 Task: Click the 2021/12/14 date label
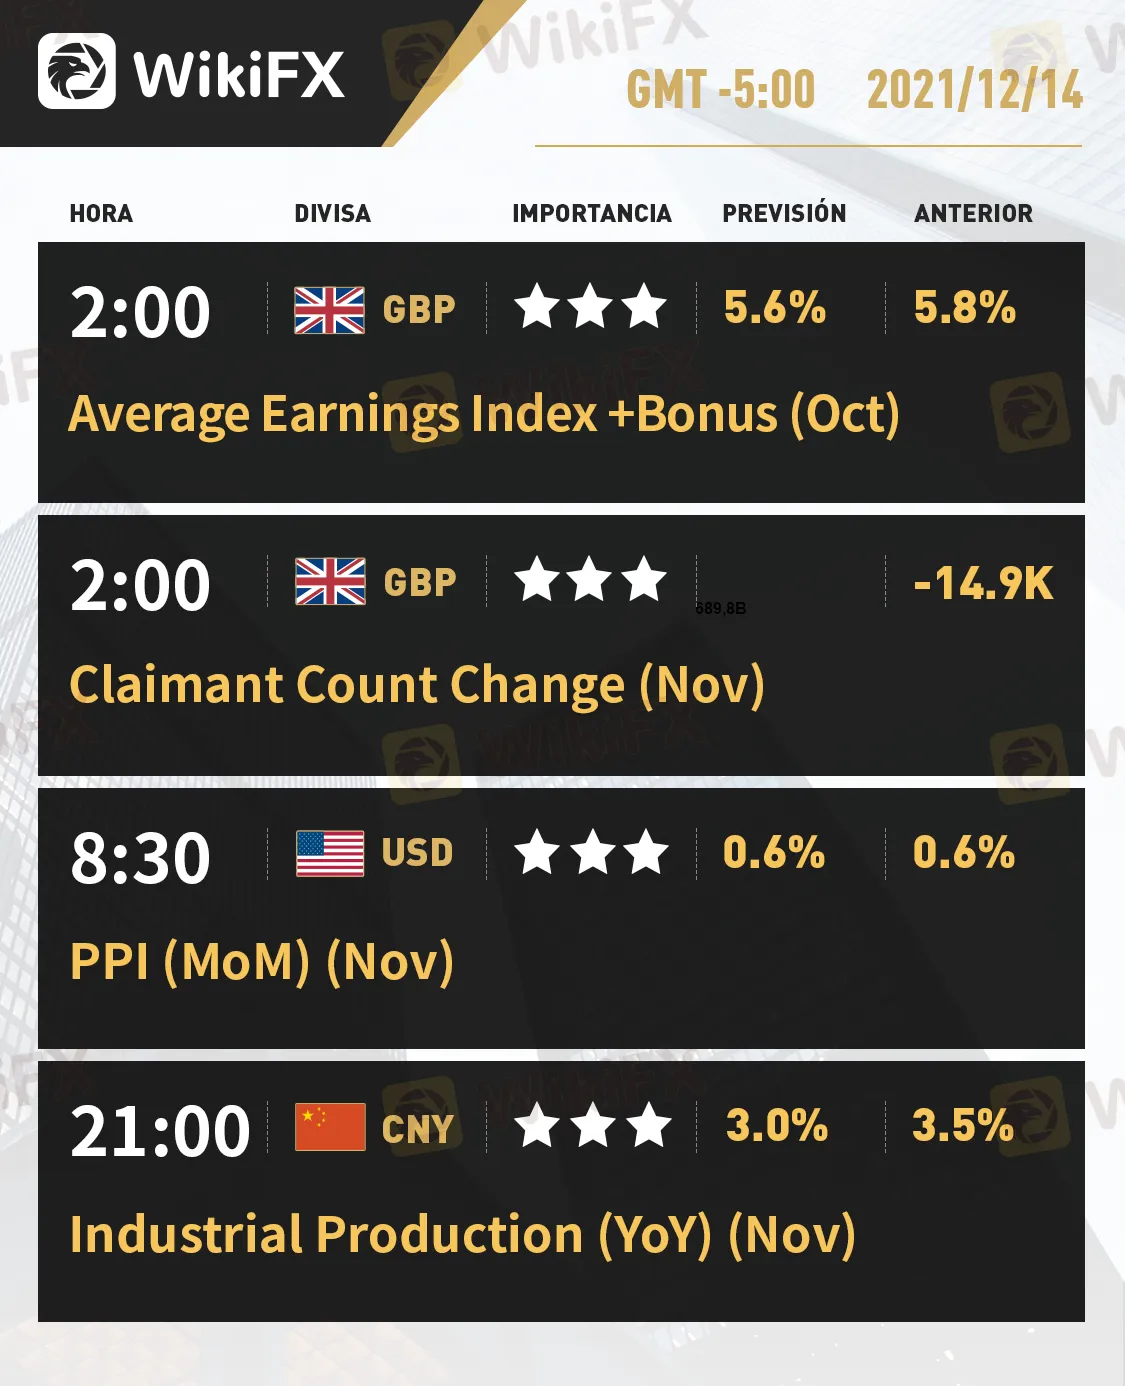[974, 90]
